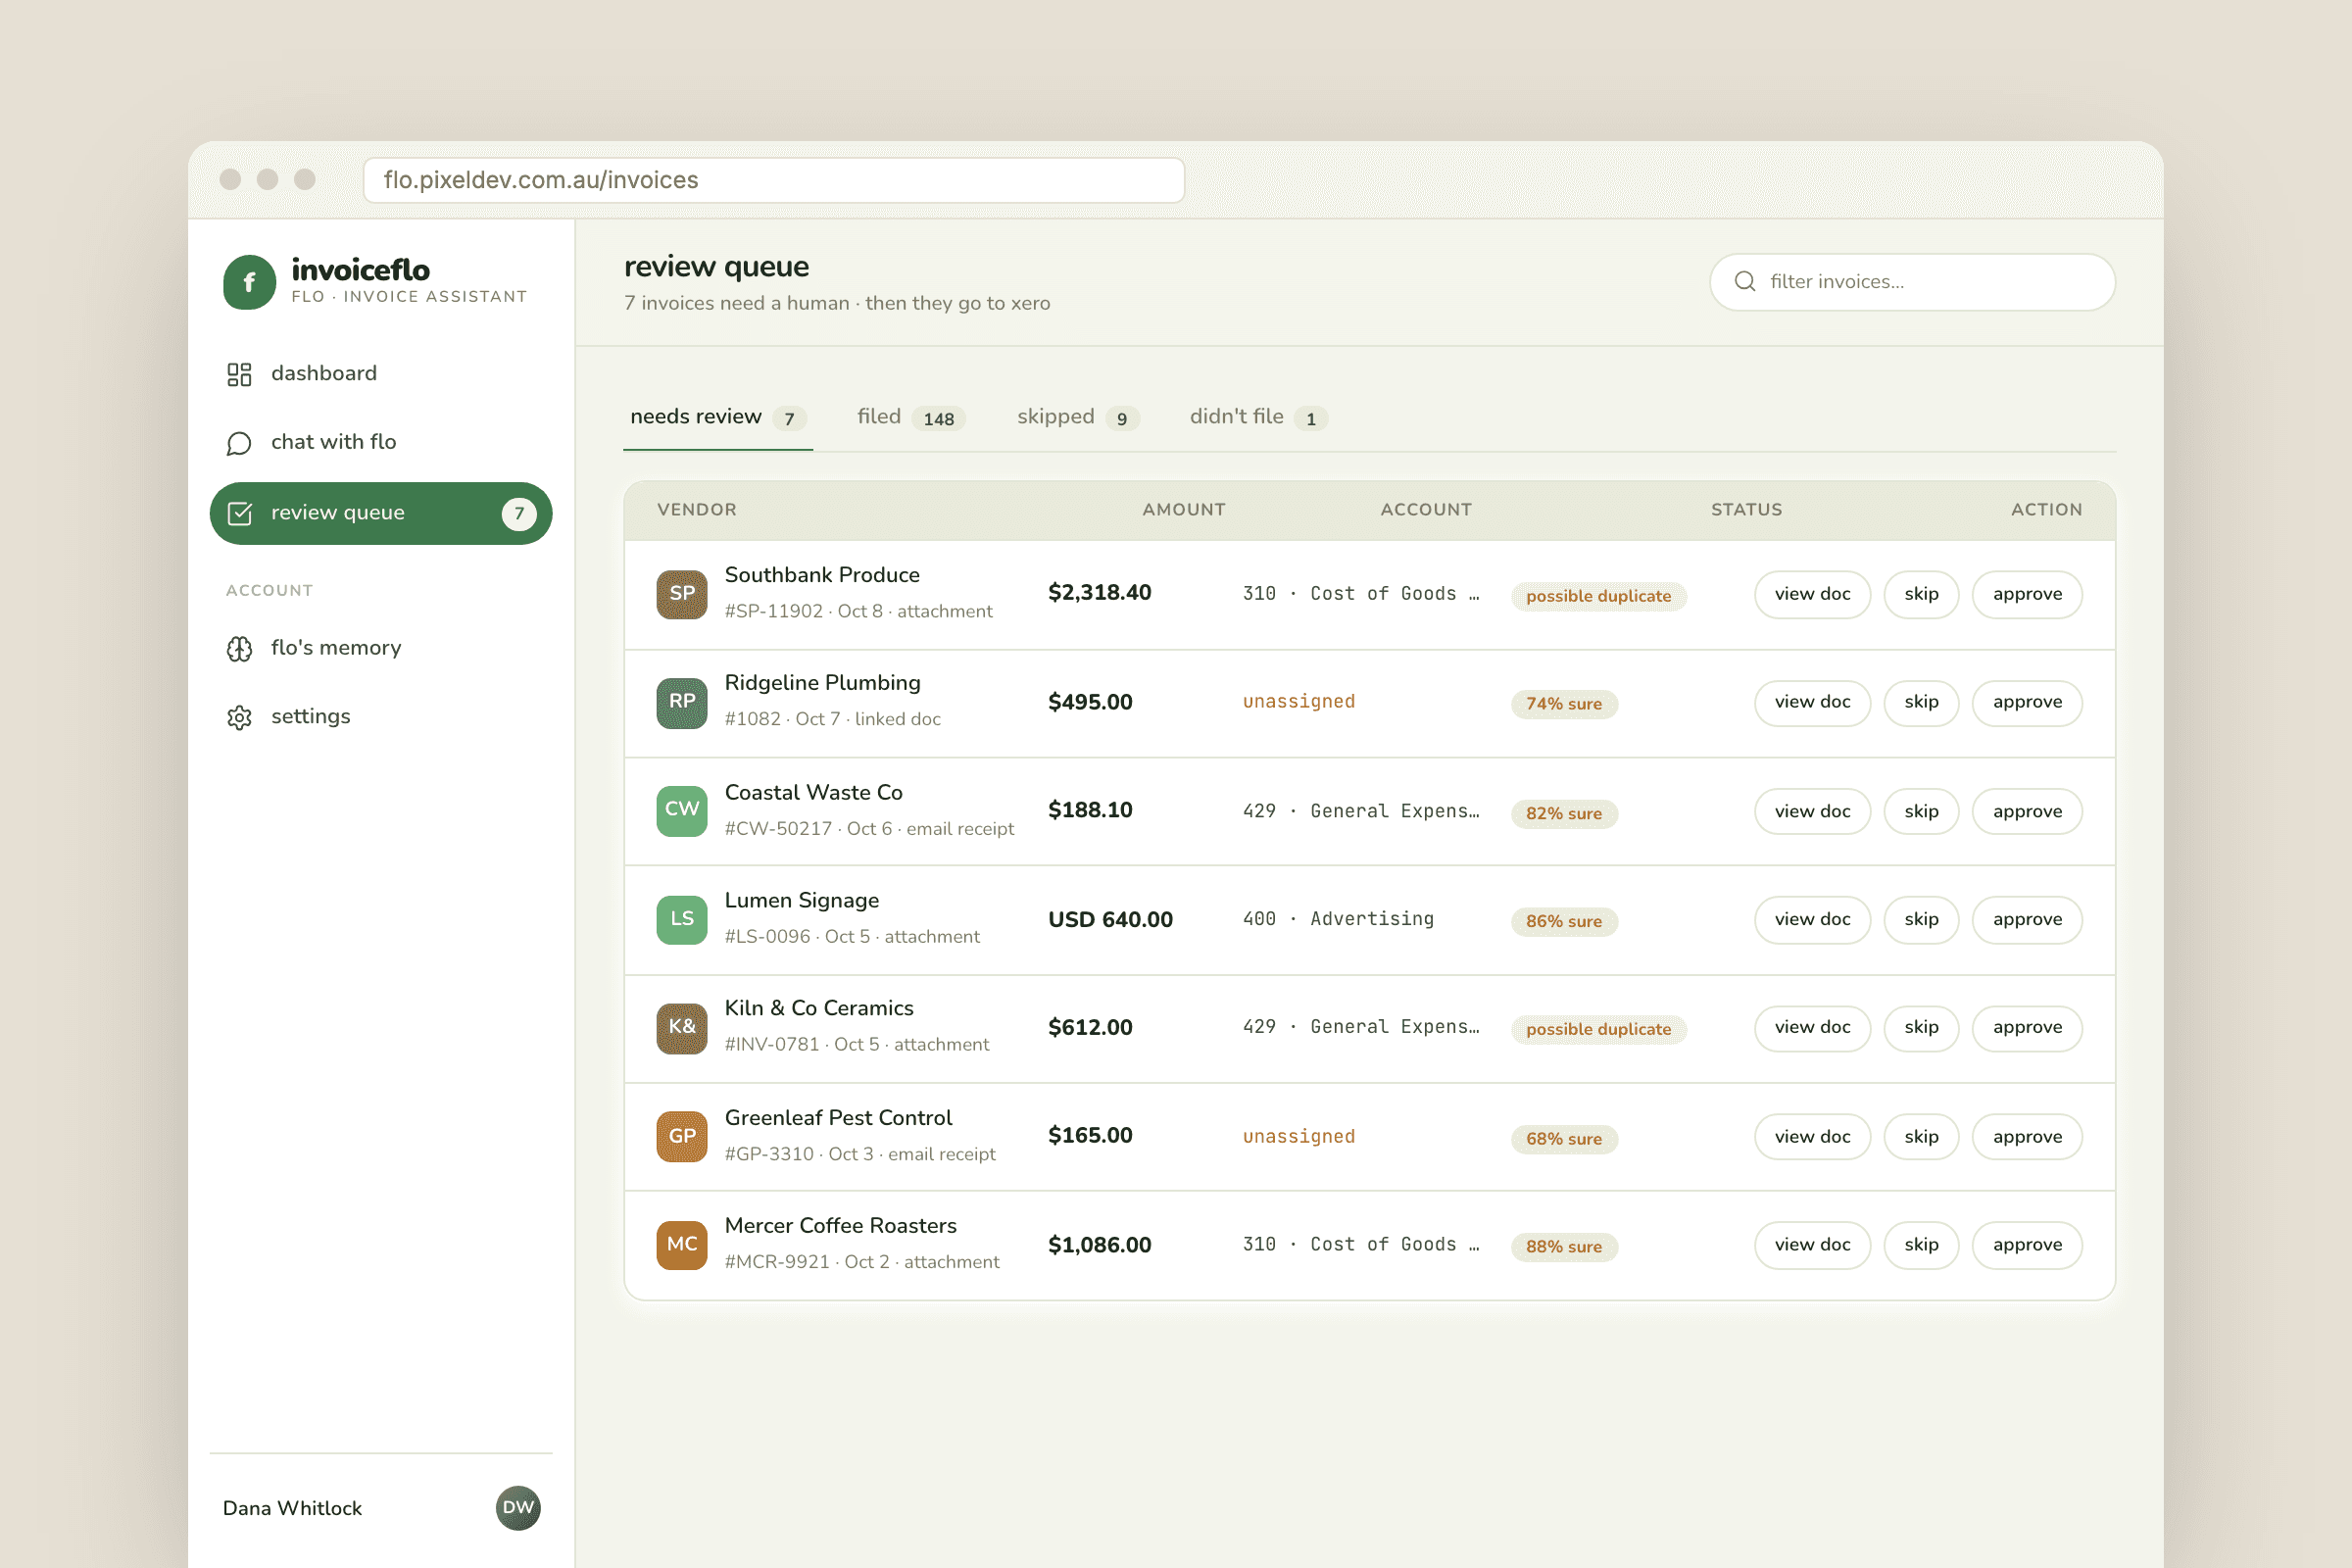Click the Kiln & Co K& avatar
The height and width of the screenshot is (1568, 2352).
pos(682,1027)
